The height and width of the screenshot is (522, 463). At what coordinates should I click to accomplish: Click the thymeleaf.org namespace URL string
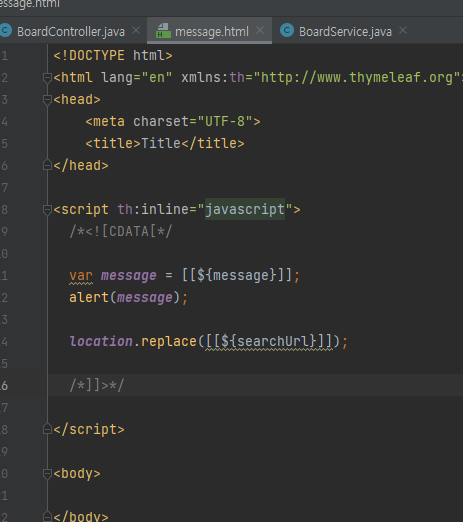(358, 78)
